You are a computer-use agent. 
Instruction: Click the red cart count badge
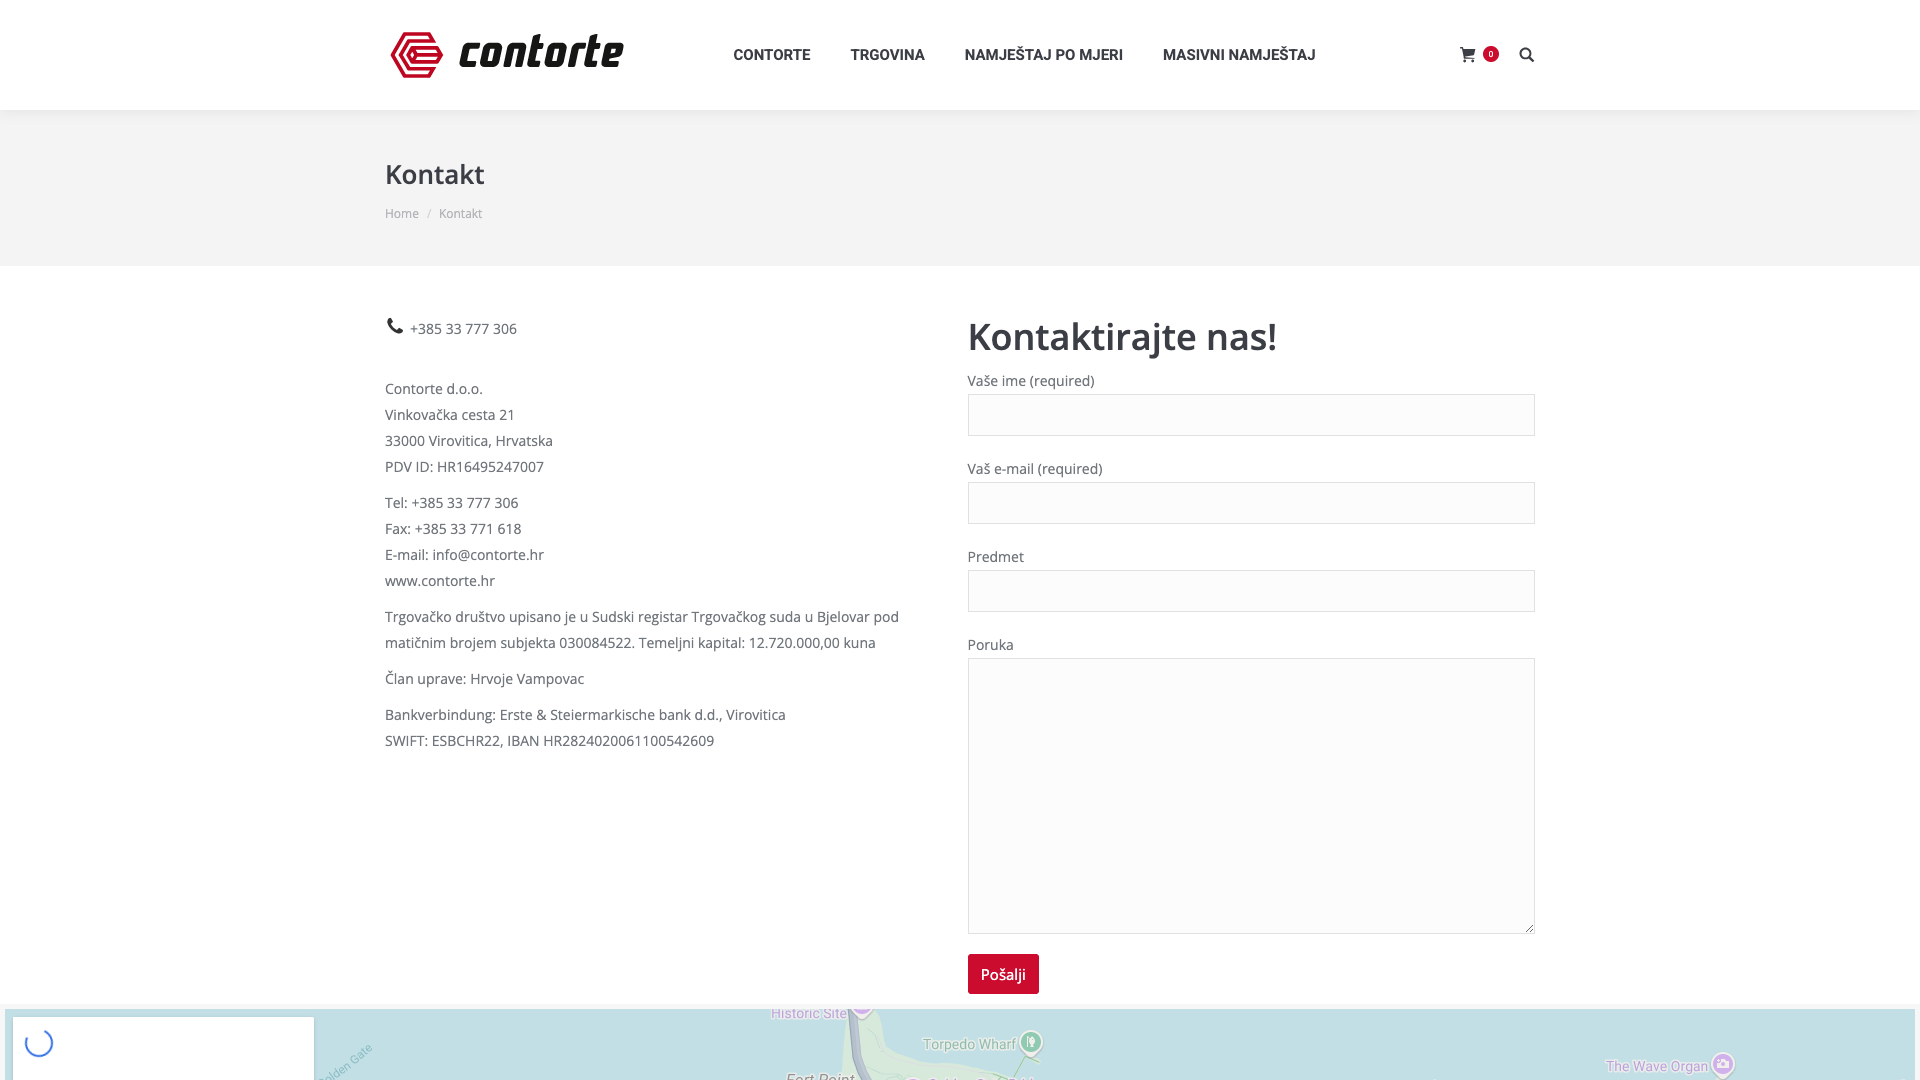tap(1491, 54)
